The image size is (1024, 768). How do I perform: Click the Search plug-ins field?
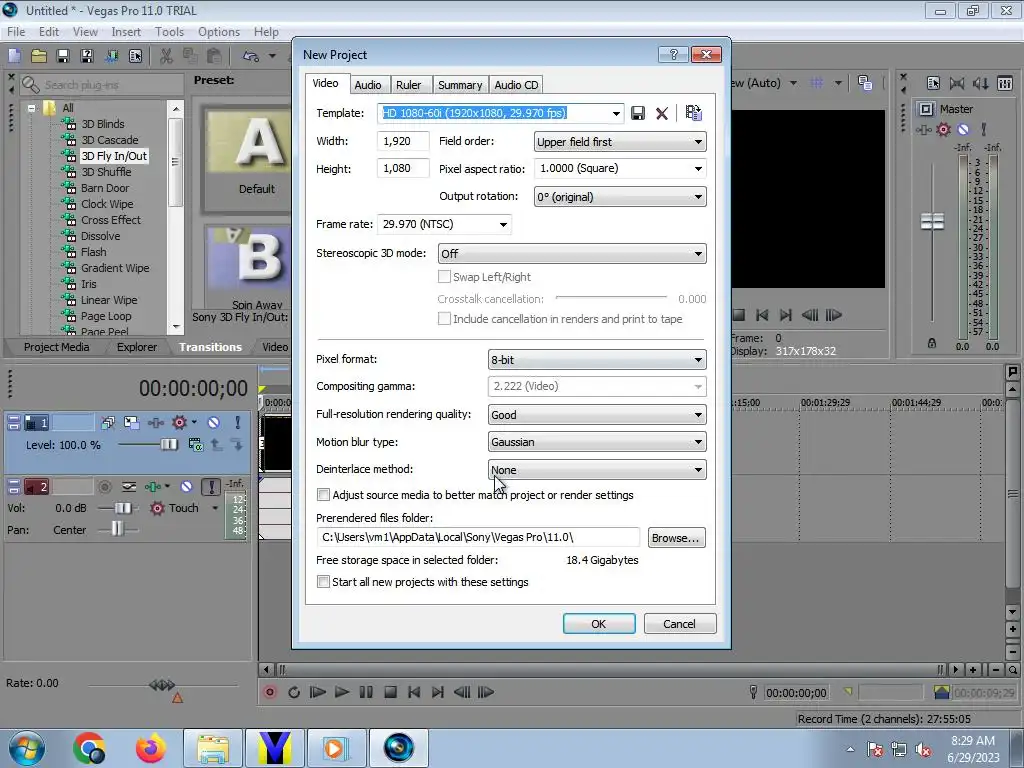101,84
